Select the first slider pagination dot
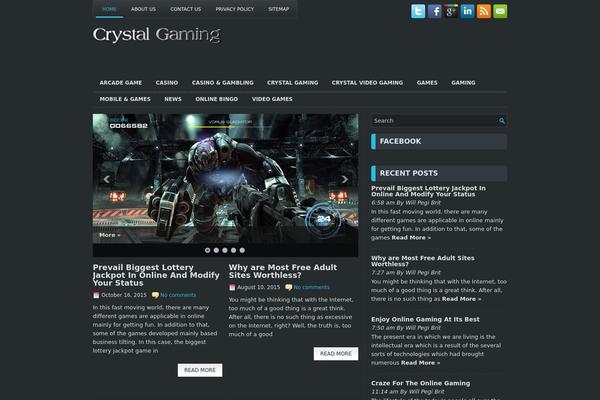The width and height of the screenshot is (600, 400). 207,250
